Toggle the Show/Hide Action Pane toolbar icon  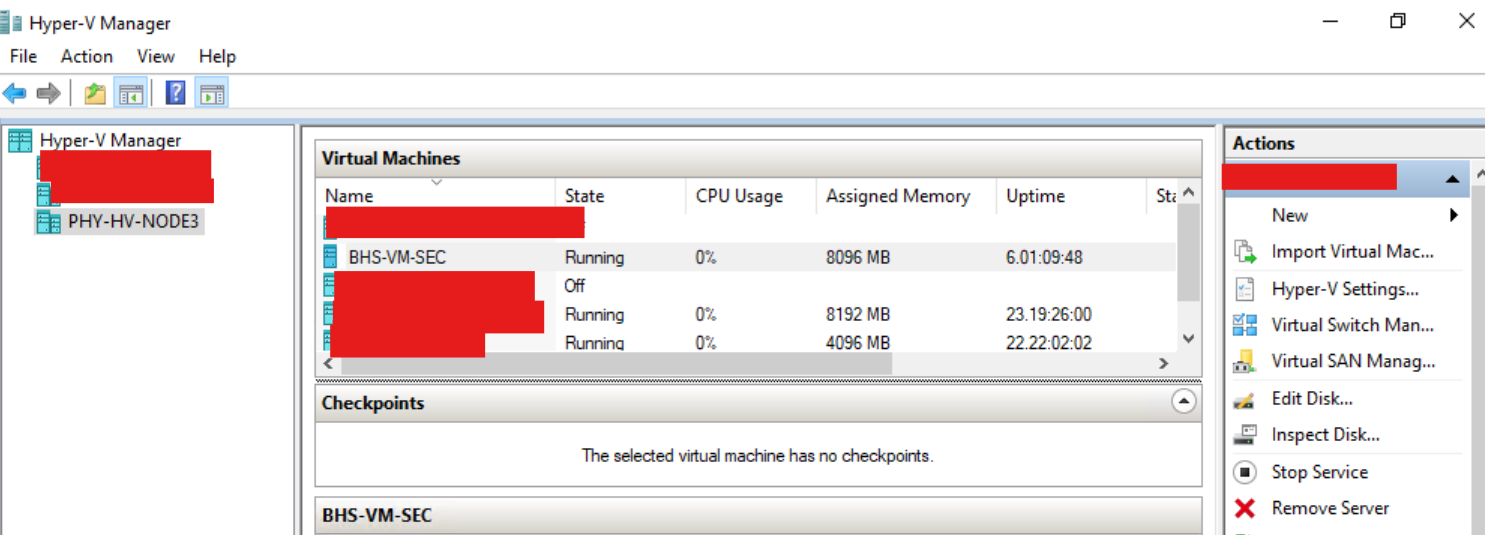(211, 94)
